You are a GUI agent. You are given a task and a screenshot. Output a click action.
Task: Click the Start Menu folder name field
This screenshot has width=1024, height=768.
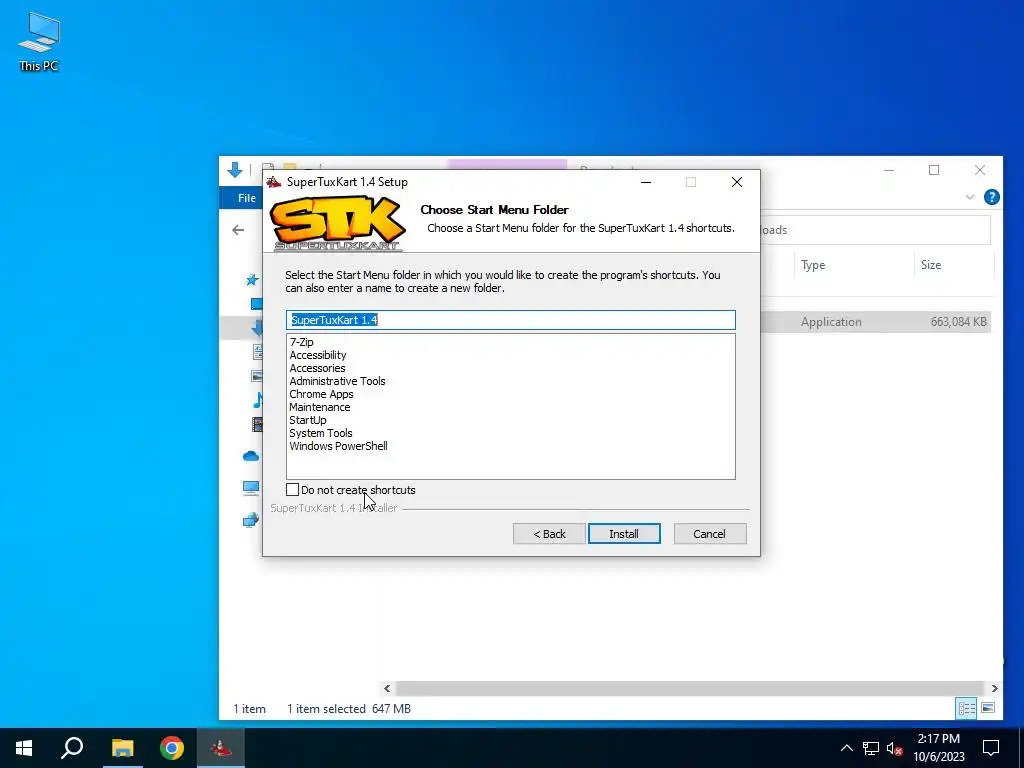point(511,319)
